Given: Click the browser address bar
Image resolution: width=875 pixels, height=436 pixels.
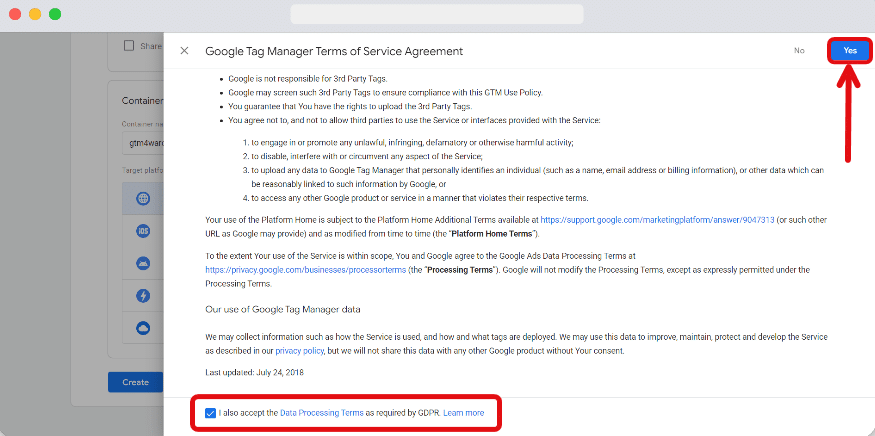Looking at the screenshot, I should pos(437,14).
